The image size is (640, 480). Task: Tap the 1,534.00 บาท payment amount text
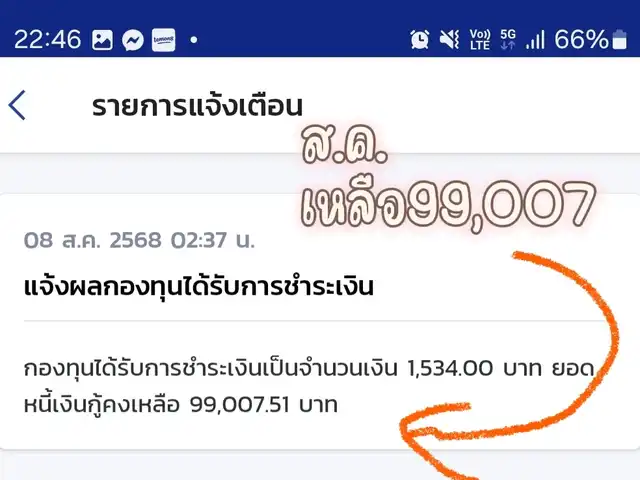(474, 369)
